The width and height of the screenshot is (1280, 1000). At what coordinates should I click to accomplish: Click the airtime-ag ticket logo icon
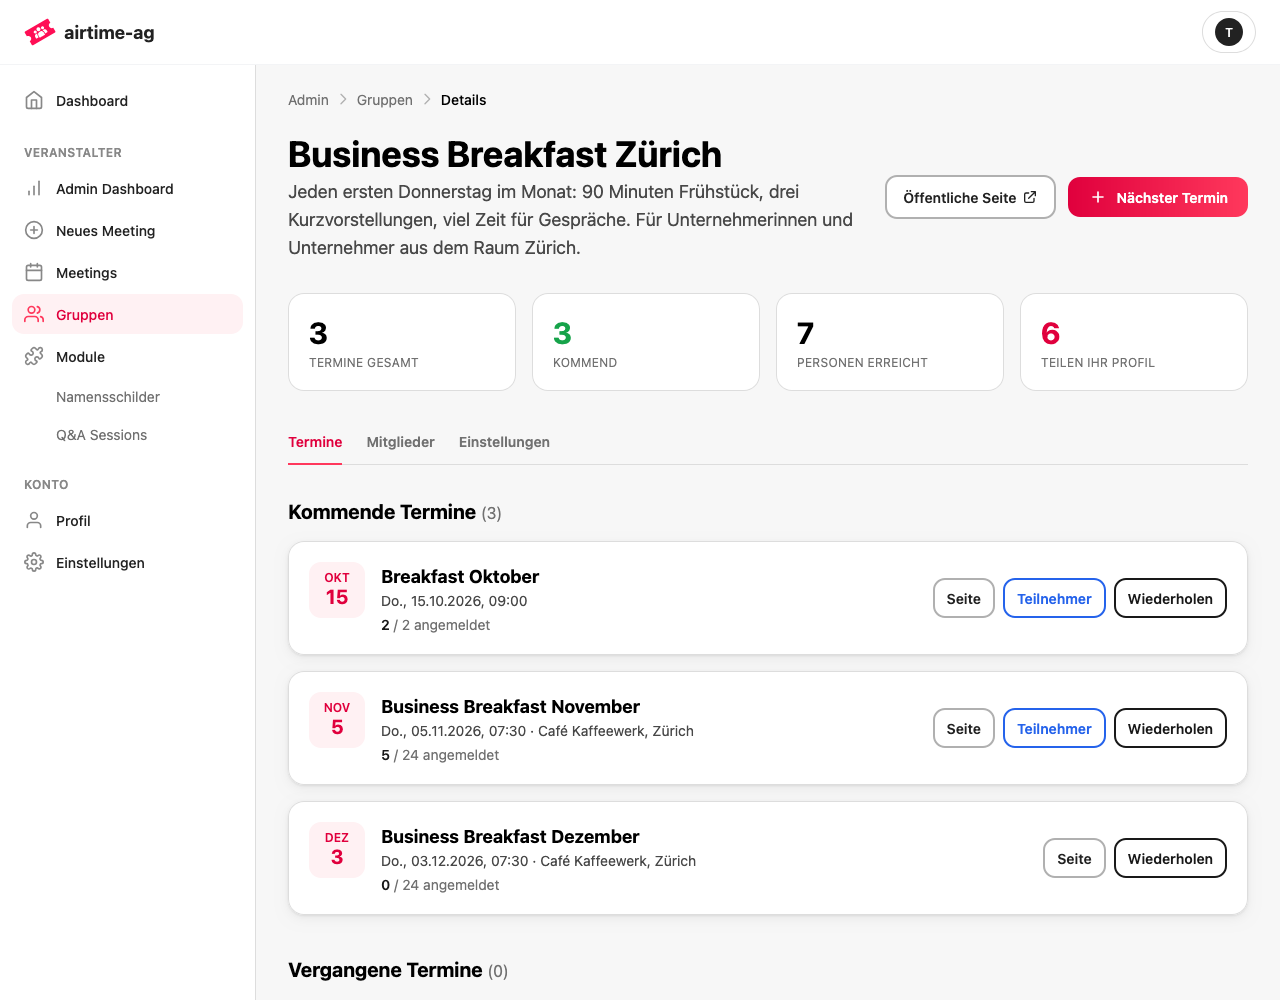click(x=39, y=32)
